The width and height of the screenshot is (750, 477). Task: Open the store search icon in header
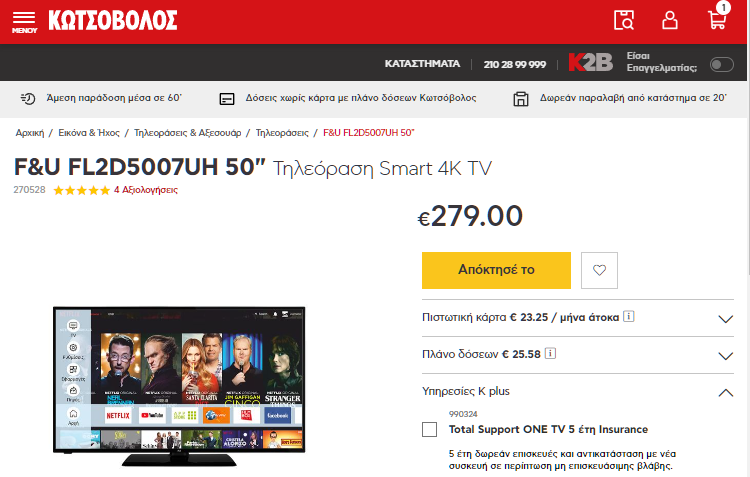624,20
